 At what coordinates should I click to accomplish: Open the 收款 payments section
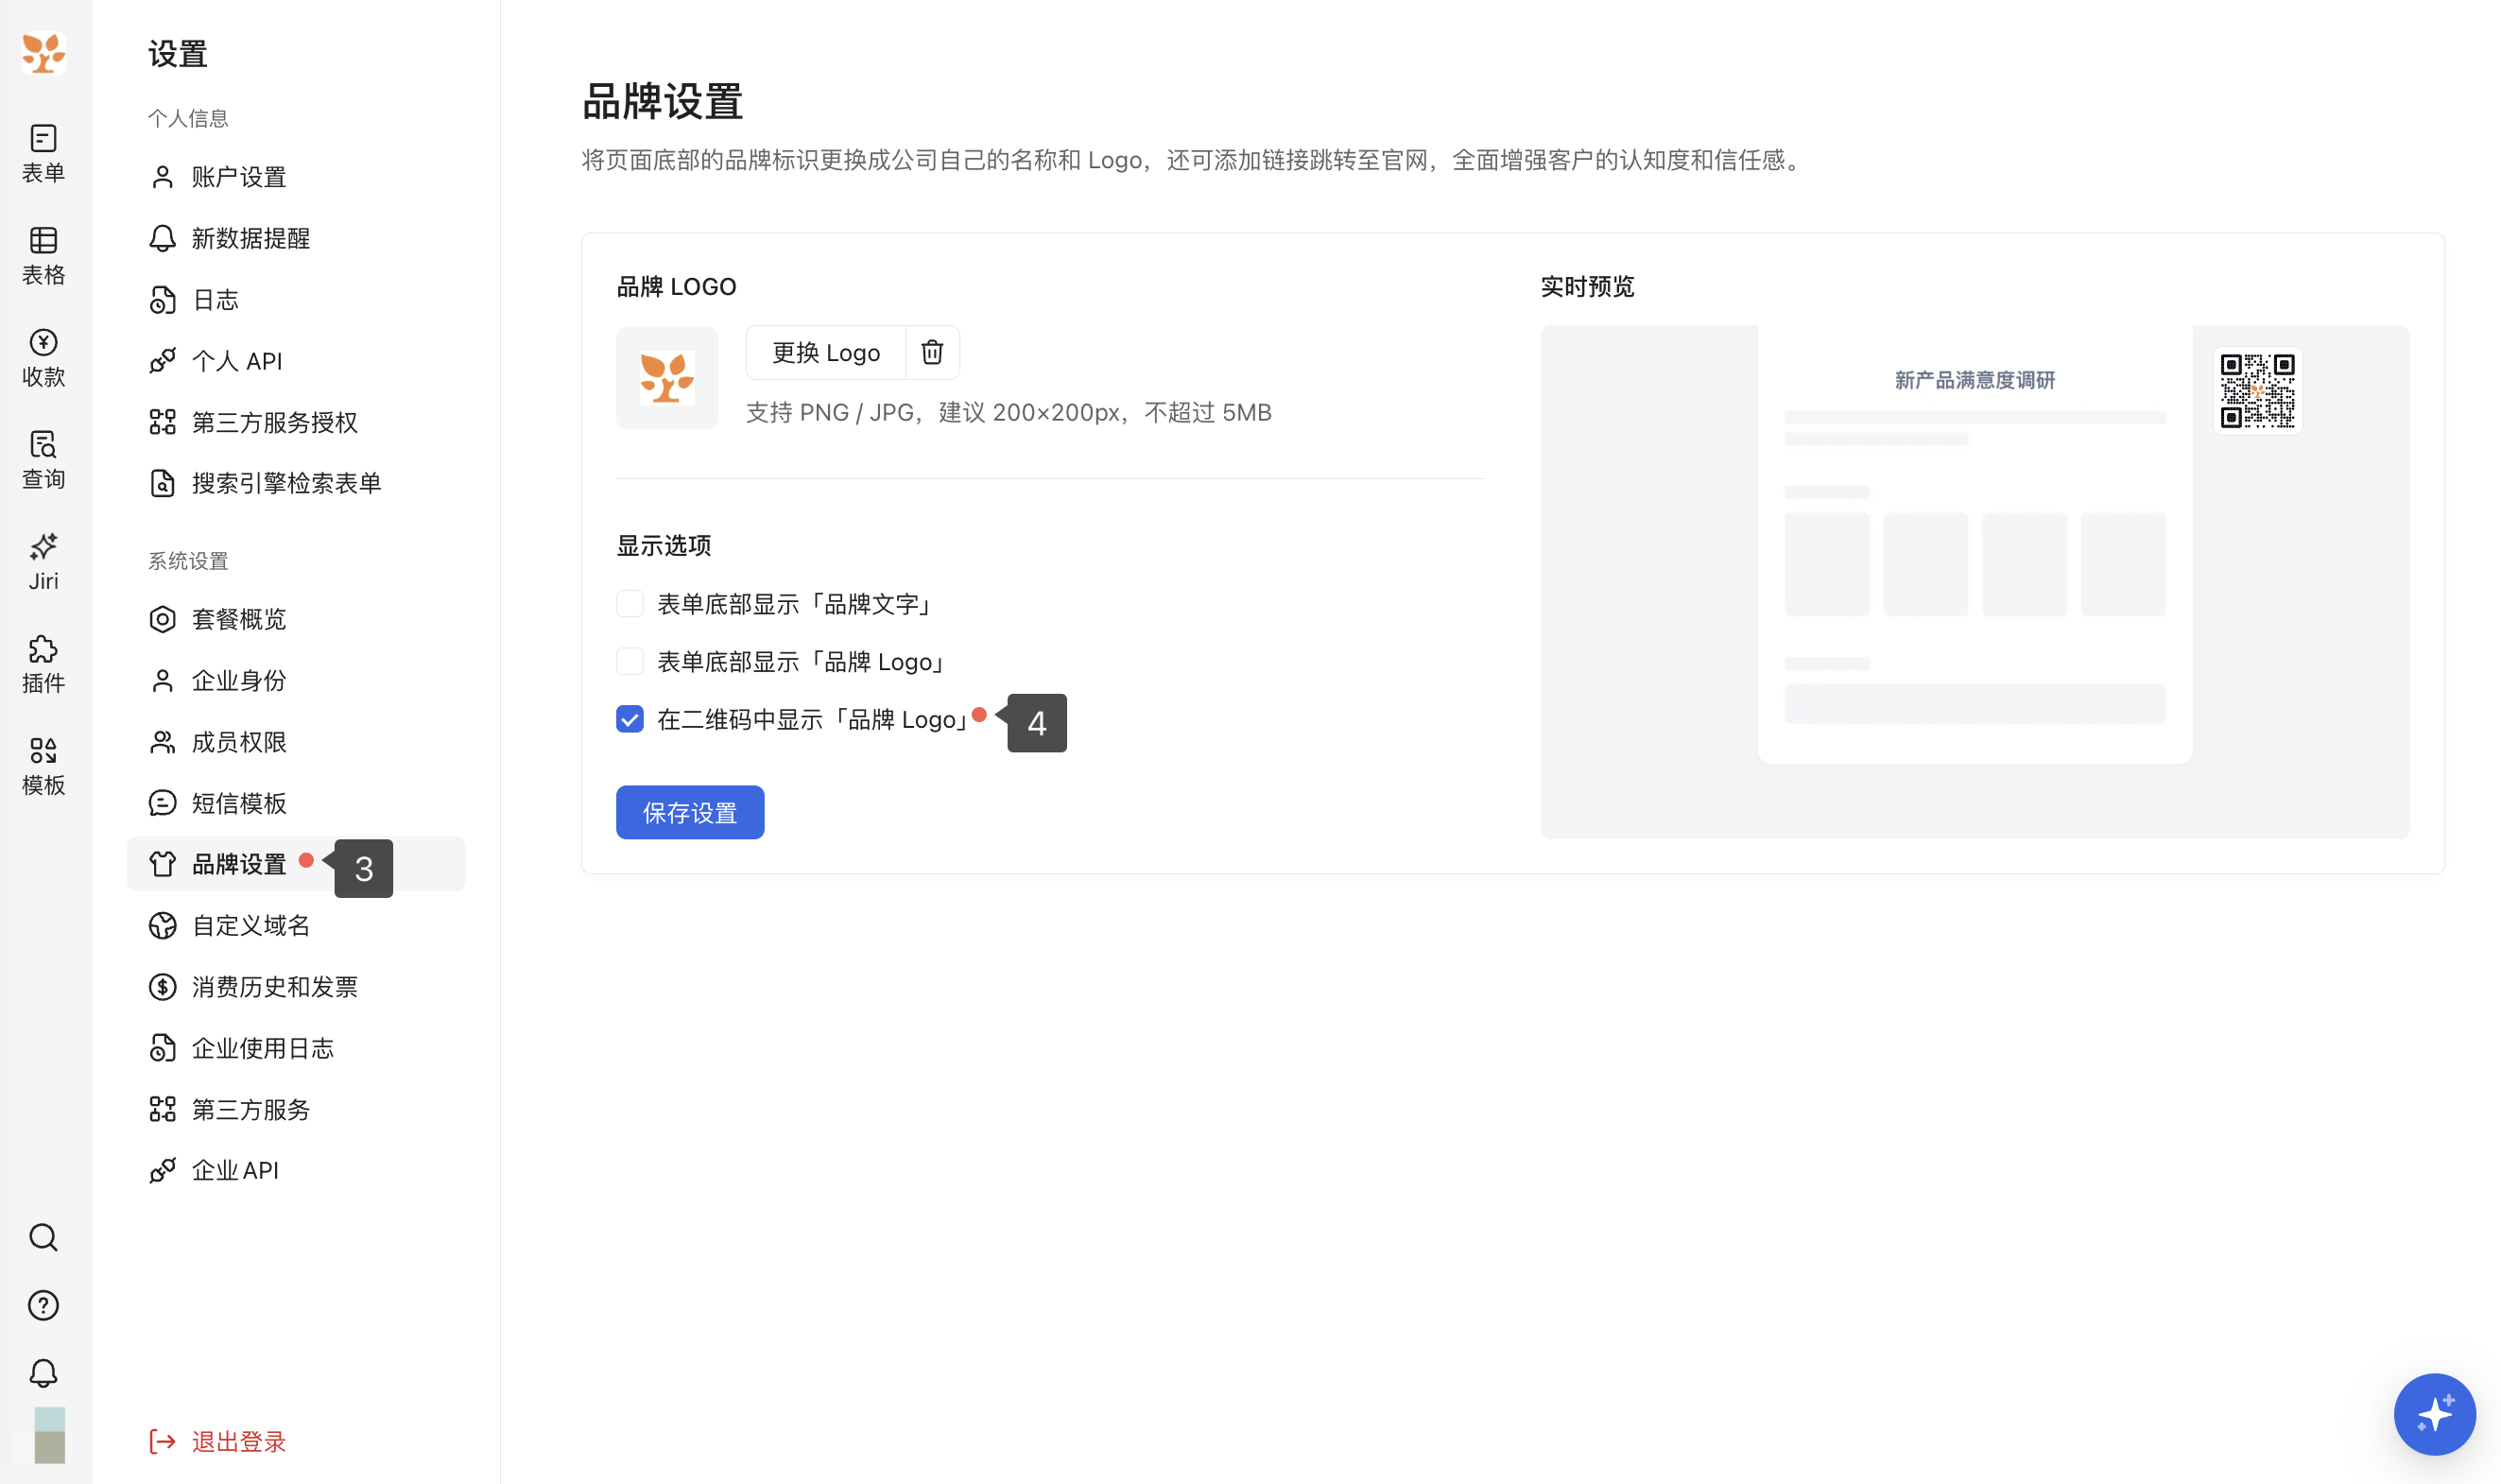click(x=43, y=357)
